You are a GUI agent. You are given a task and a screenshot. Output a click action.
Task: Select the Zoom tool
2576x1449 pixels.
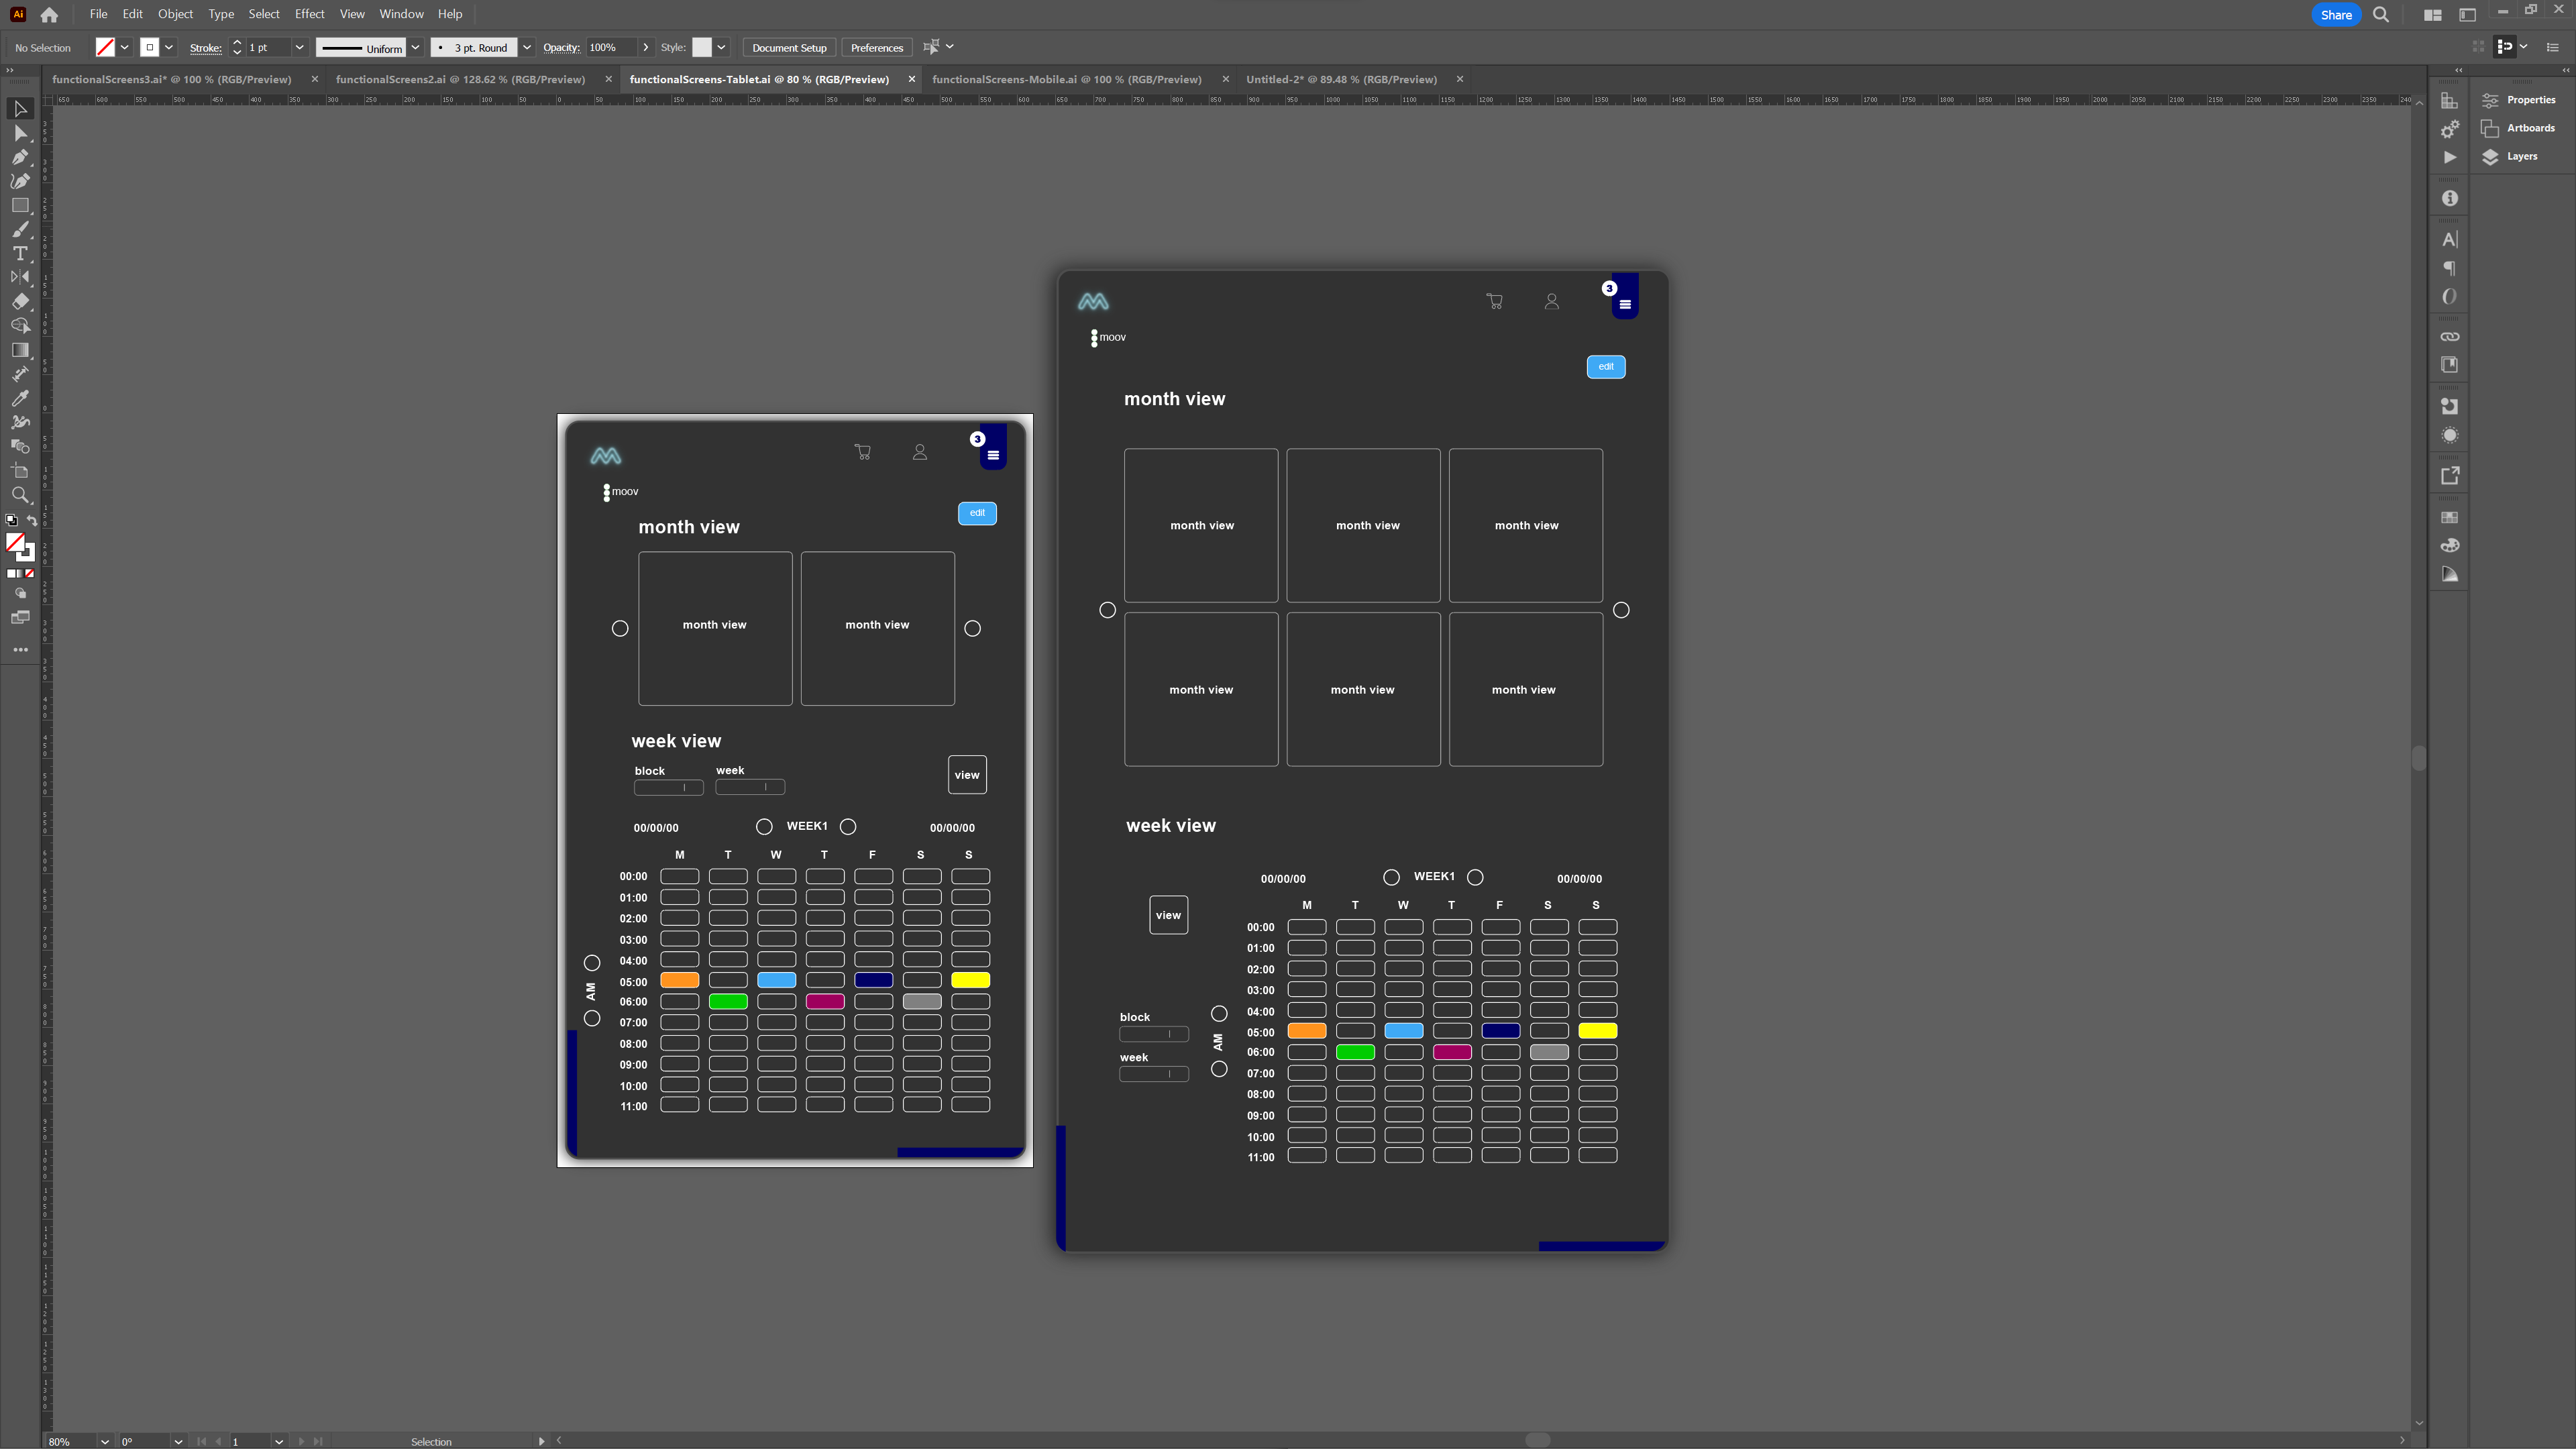pos(20,495)
